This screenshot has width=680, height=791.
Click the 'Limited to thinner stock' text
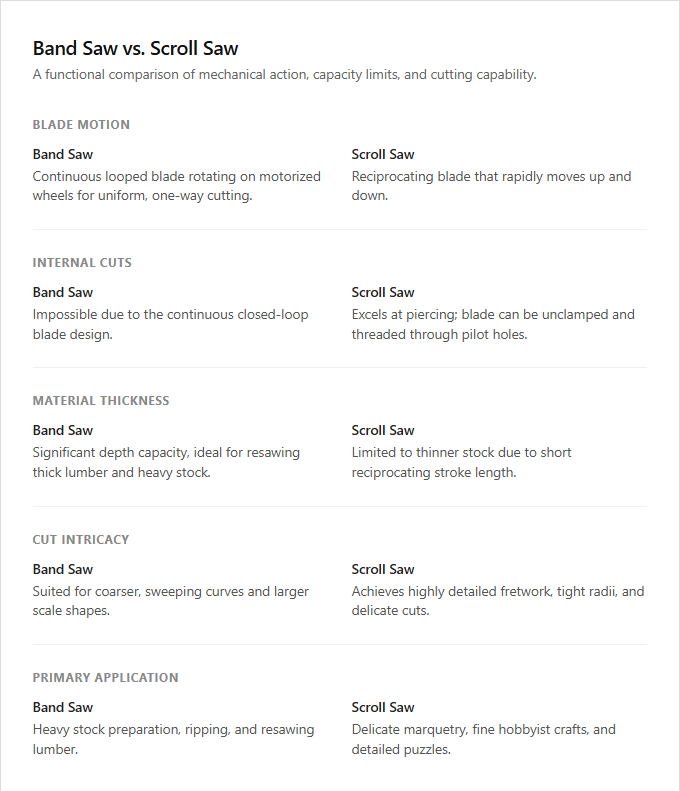tap(461, 463)
